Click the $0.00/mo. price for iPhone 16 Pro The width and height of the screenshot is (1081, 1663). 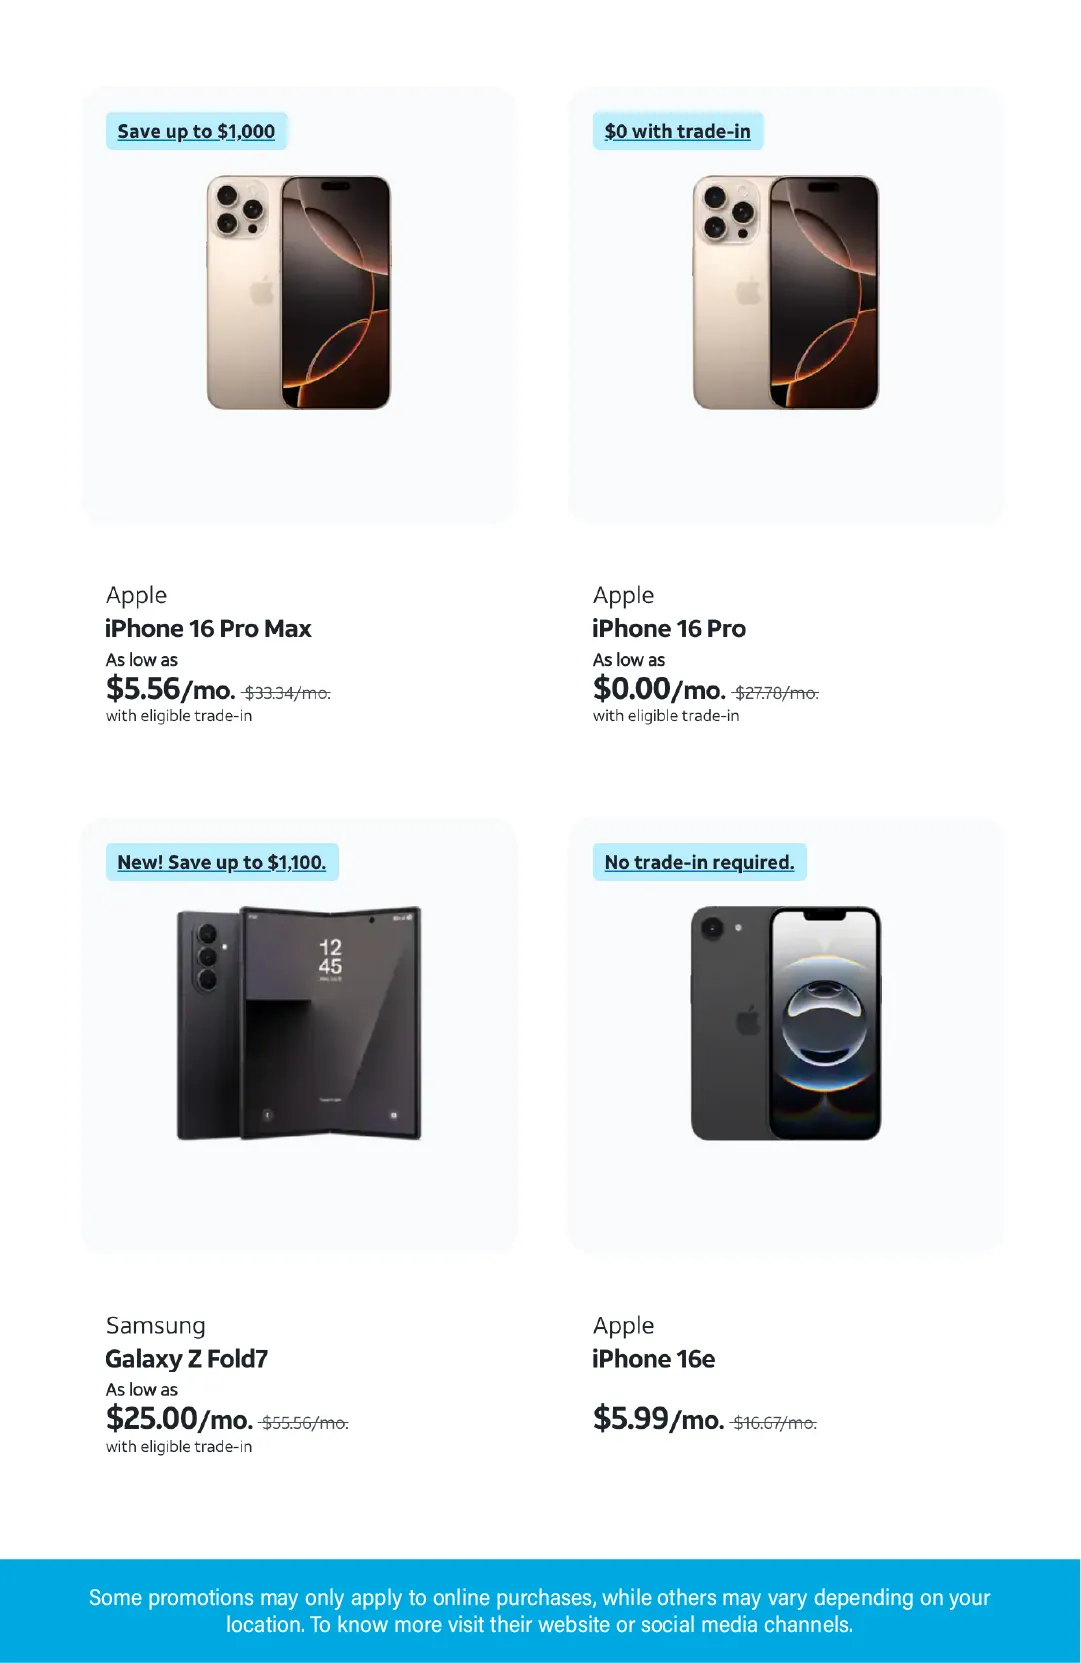click(x=658, y=689)
